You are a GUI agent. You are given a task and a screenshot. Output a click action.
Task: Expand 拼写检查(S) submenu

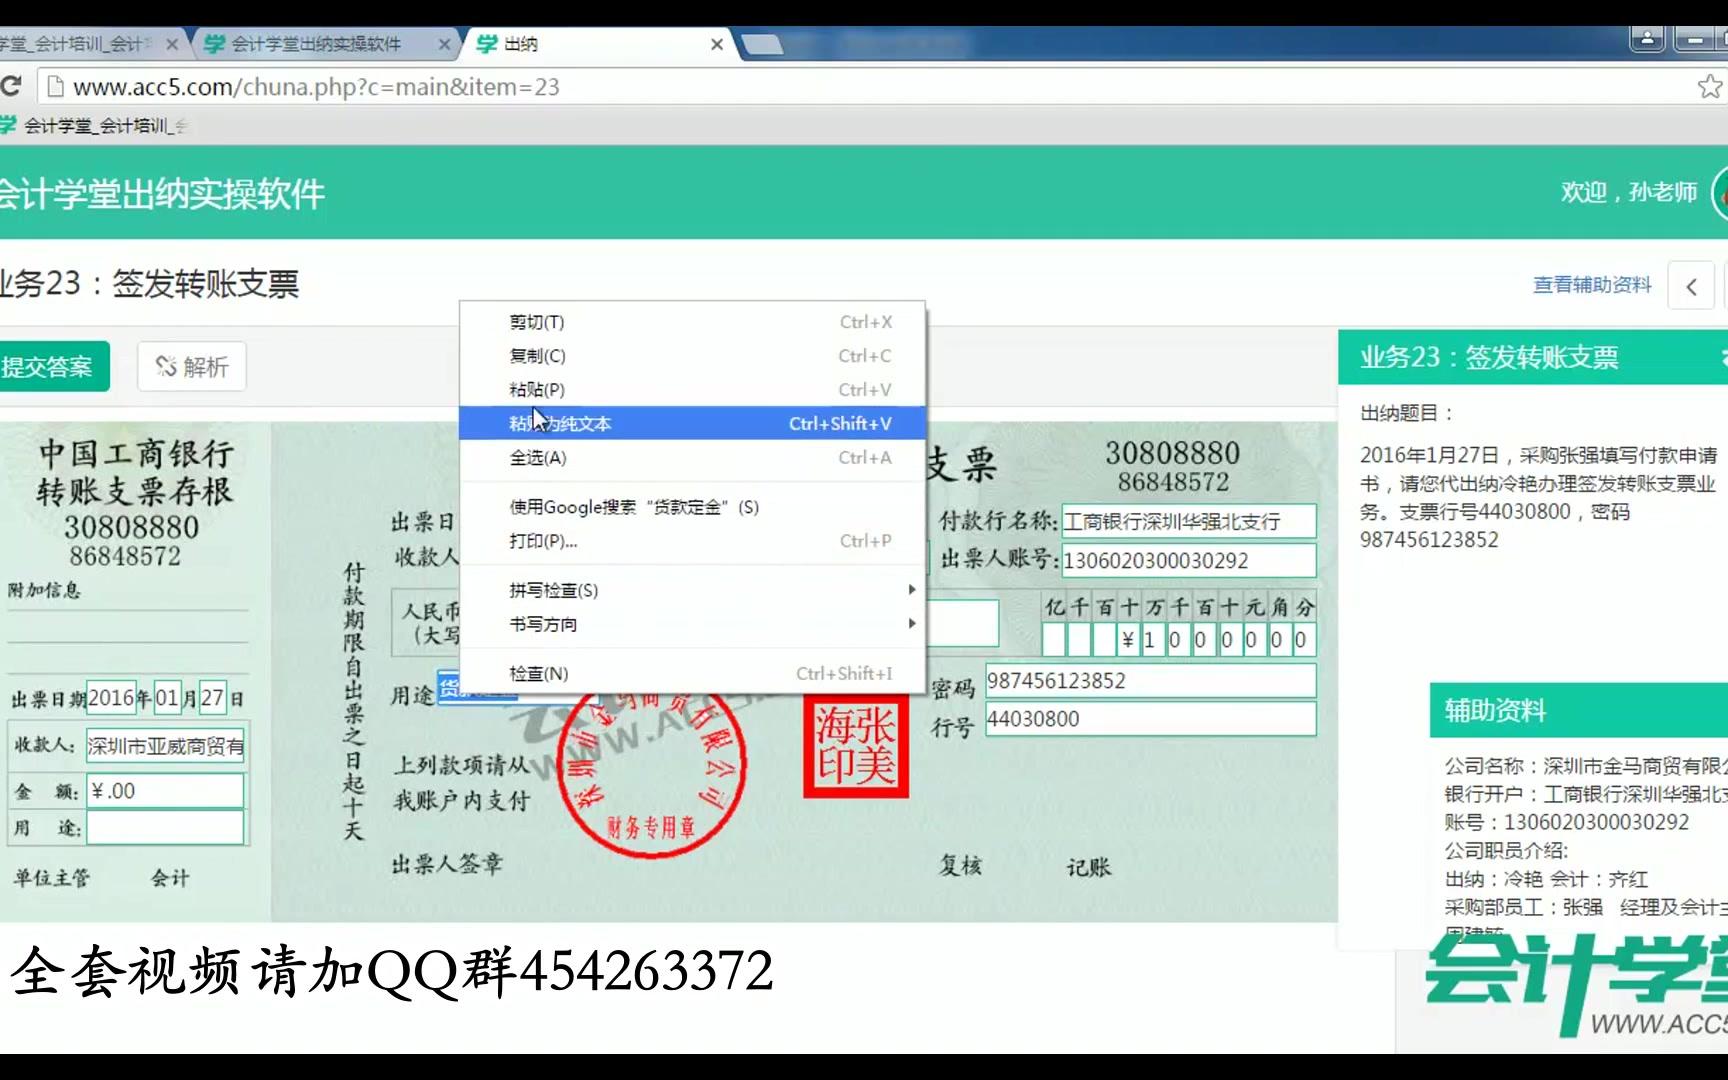tap(692, 590)
